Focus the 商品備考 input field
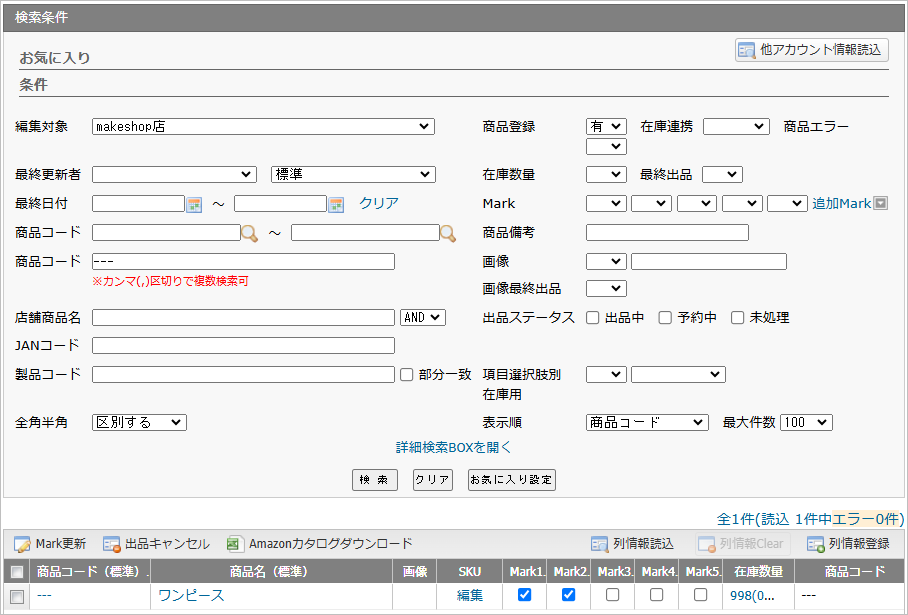 click(667, 232)
